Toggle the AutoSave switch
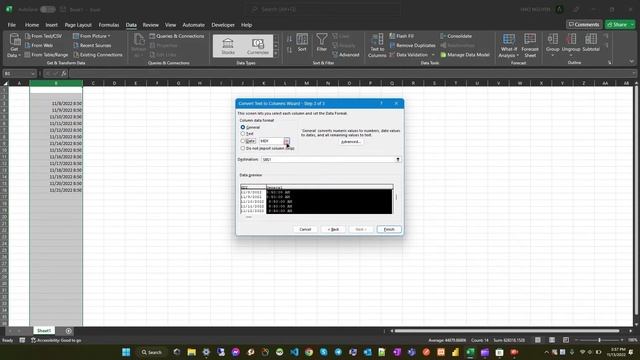This screenshot has height=360, width=640. pos(48,9)
